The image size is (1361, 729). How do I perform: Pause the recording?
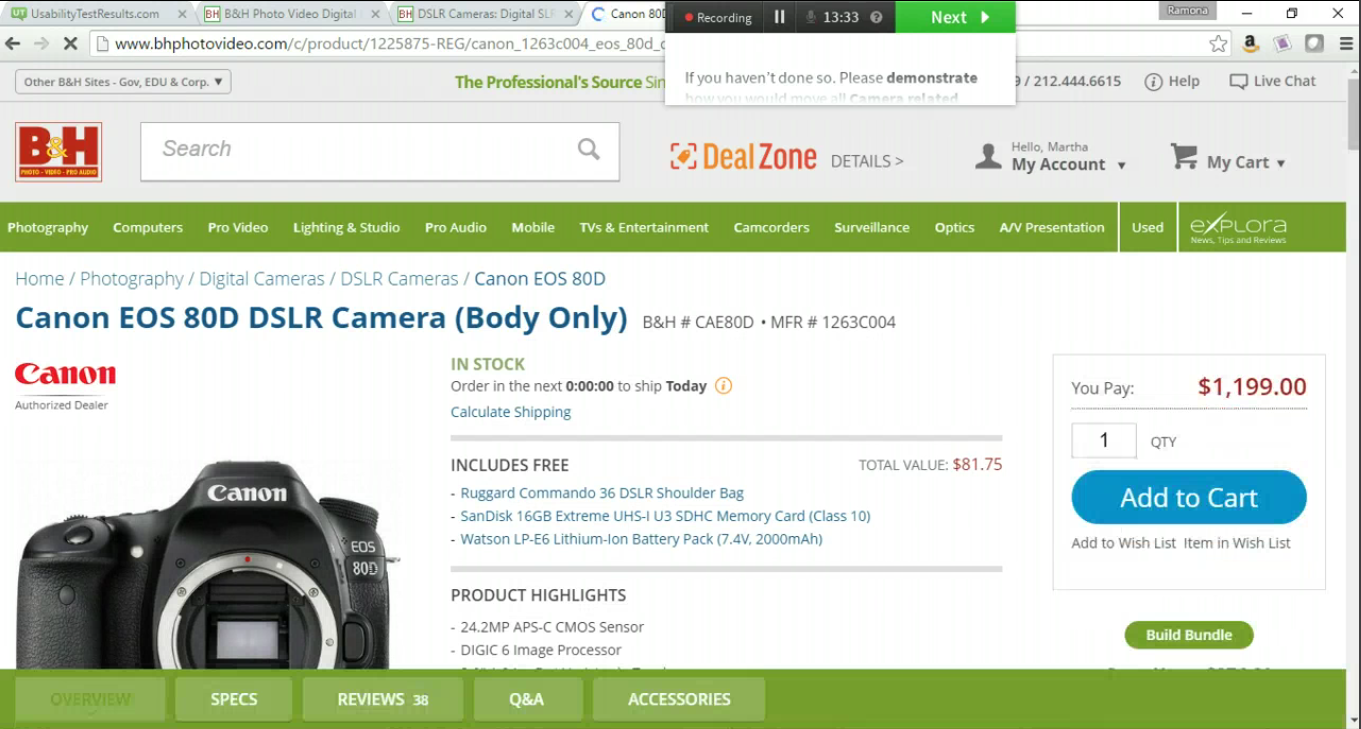[x=779, y=17]
